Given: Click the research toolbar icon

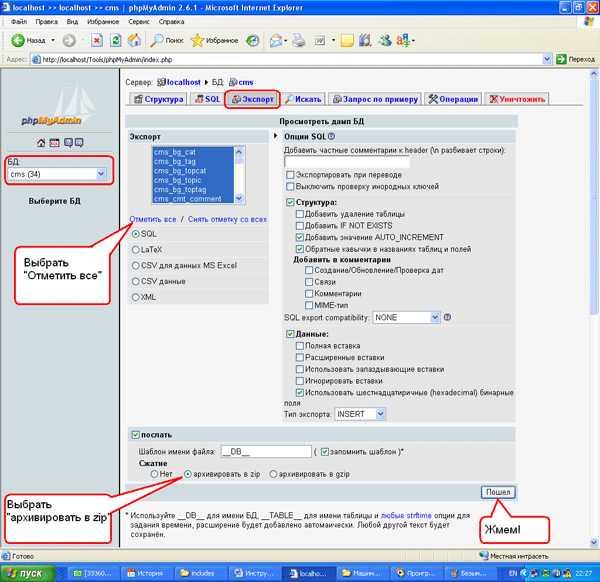Looking at the screenshot, I should point(365,40).
